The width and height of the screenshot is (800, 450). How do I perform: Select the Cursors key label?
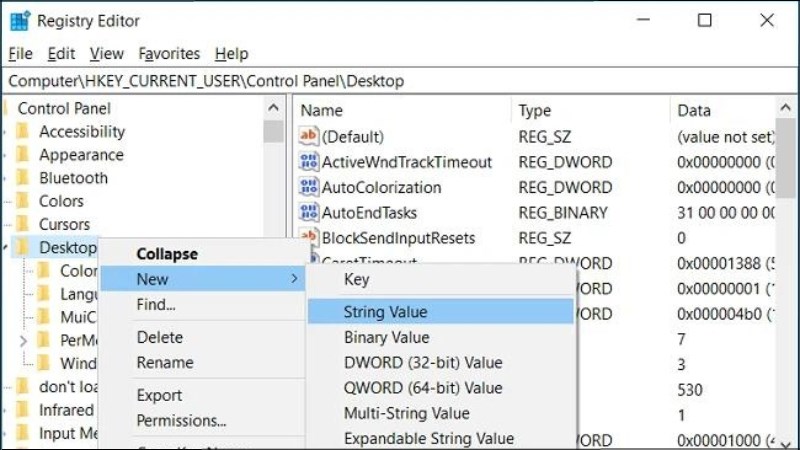[x=64, y=224]
